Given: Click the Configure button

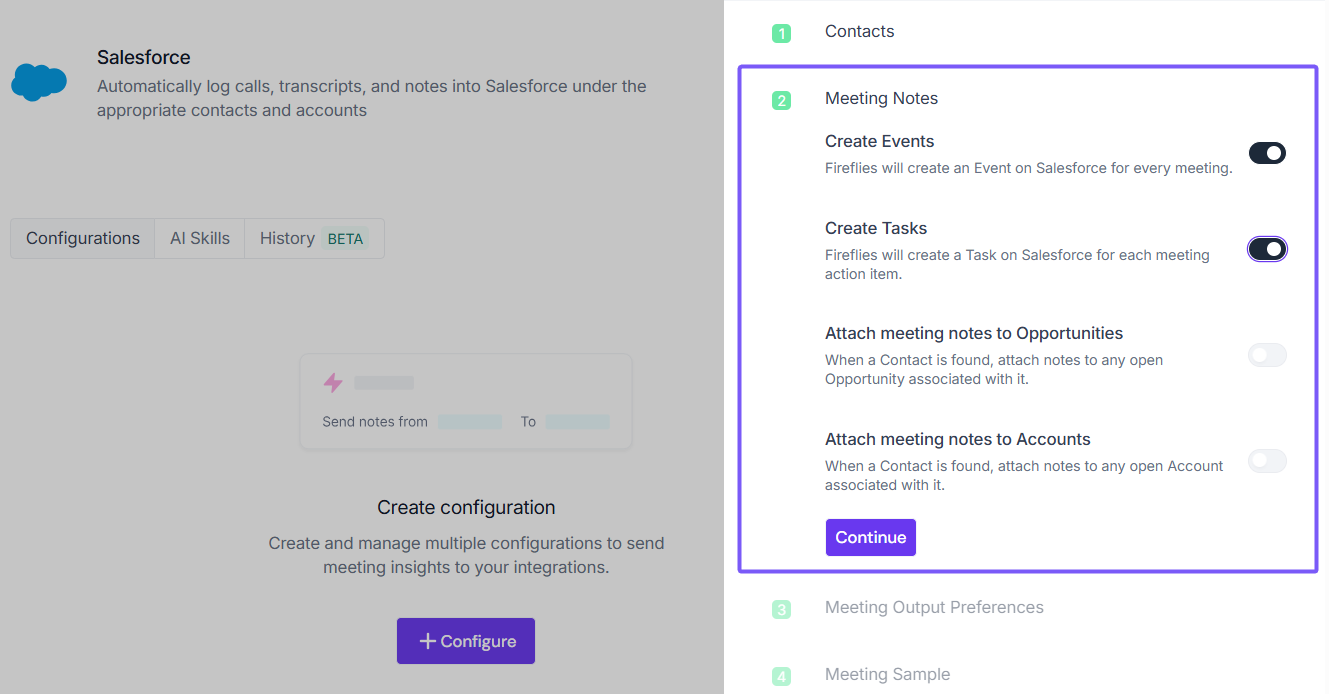Looking at the screenshot, I should (x=466, y=641).
